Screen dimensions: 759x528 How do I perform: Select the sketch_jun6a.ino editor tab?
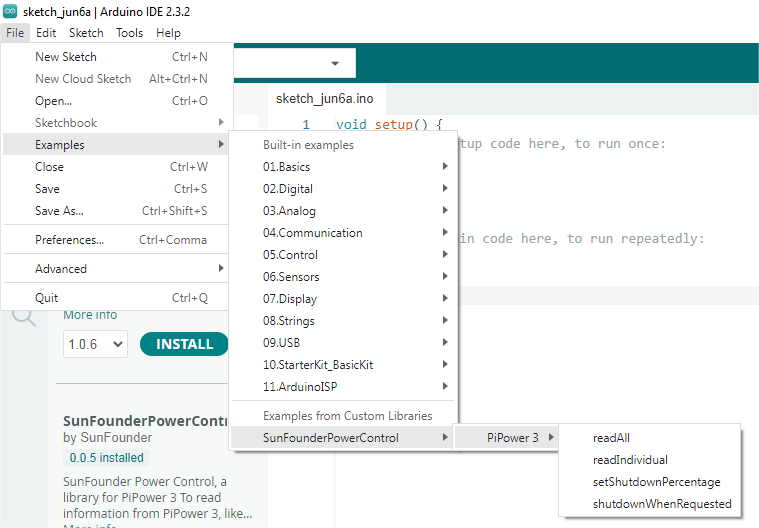tap(325, 99)
